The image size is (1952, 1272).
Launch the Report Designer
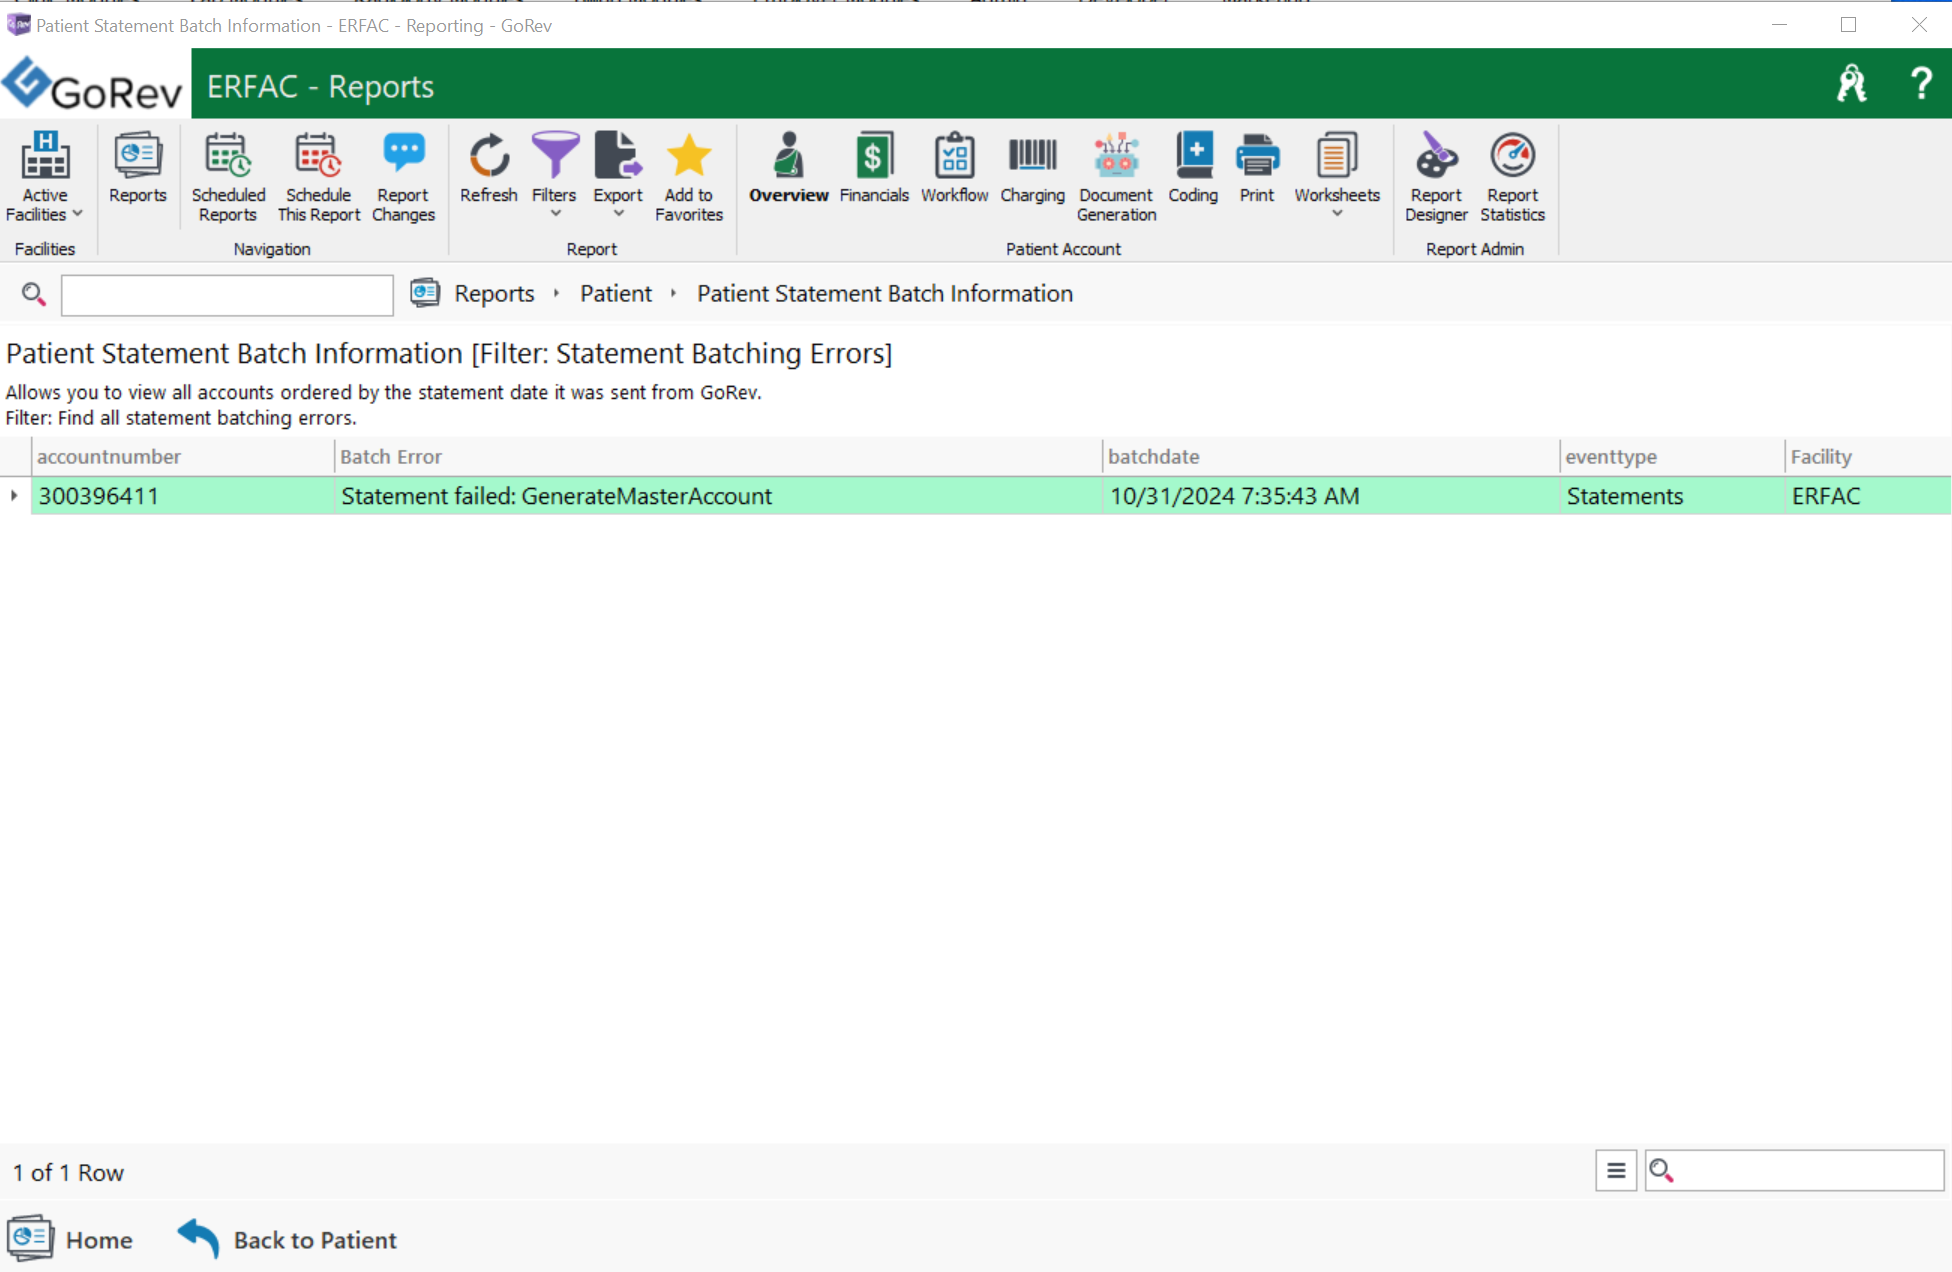(1436, 177)
